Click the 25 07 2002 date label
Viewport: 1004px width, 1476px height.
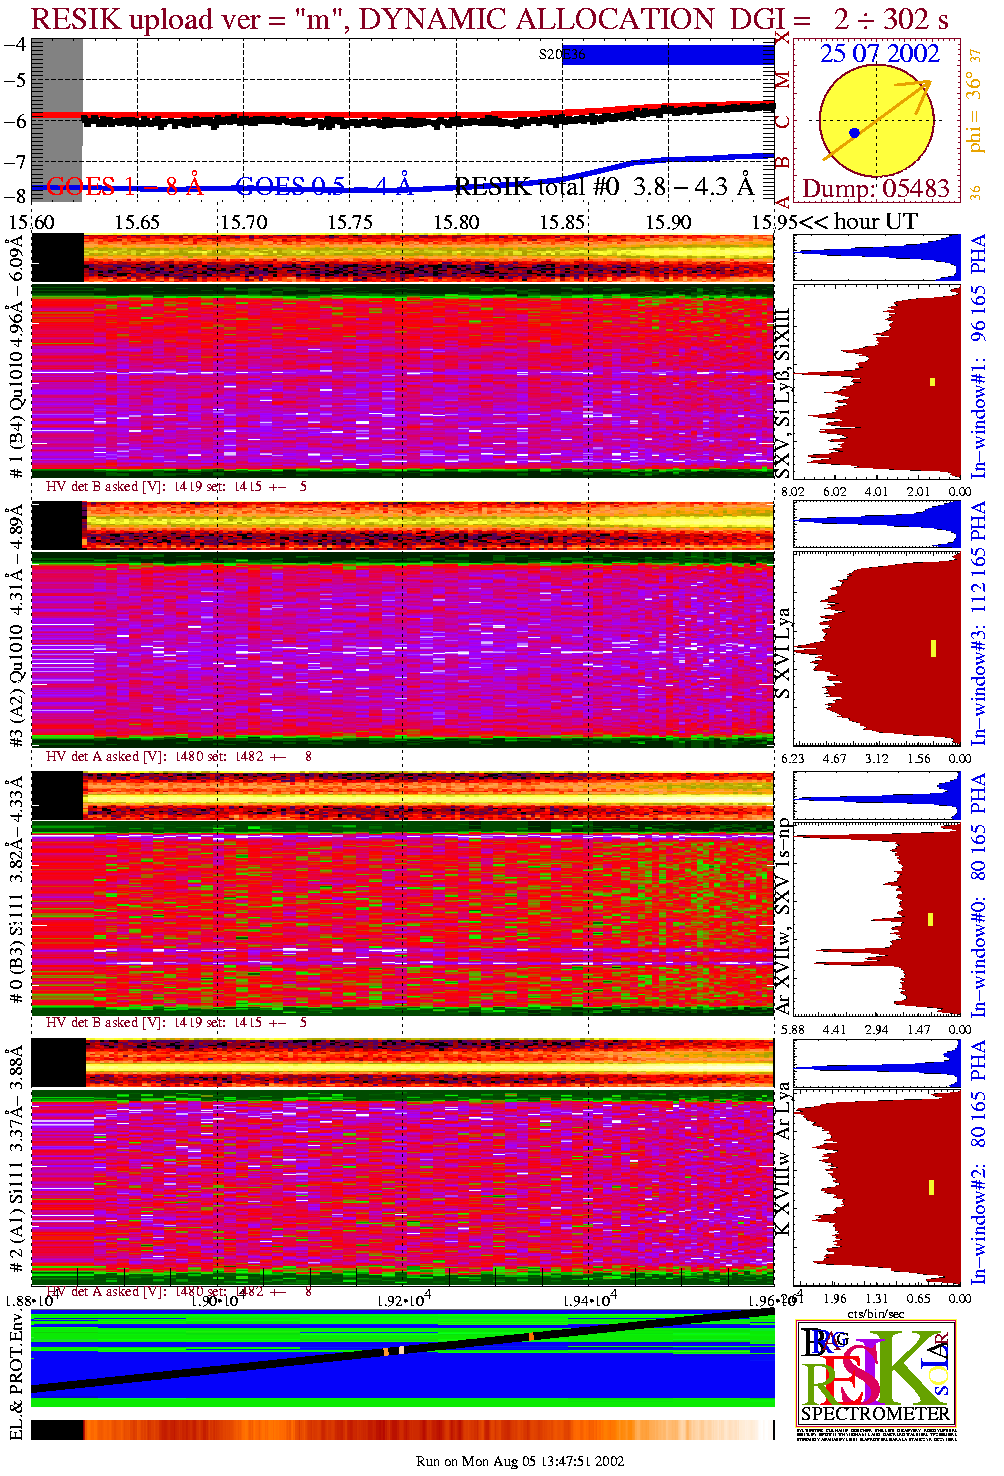[879, 54]
